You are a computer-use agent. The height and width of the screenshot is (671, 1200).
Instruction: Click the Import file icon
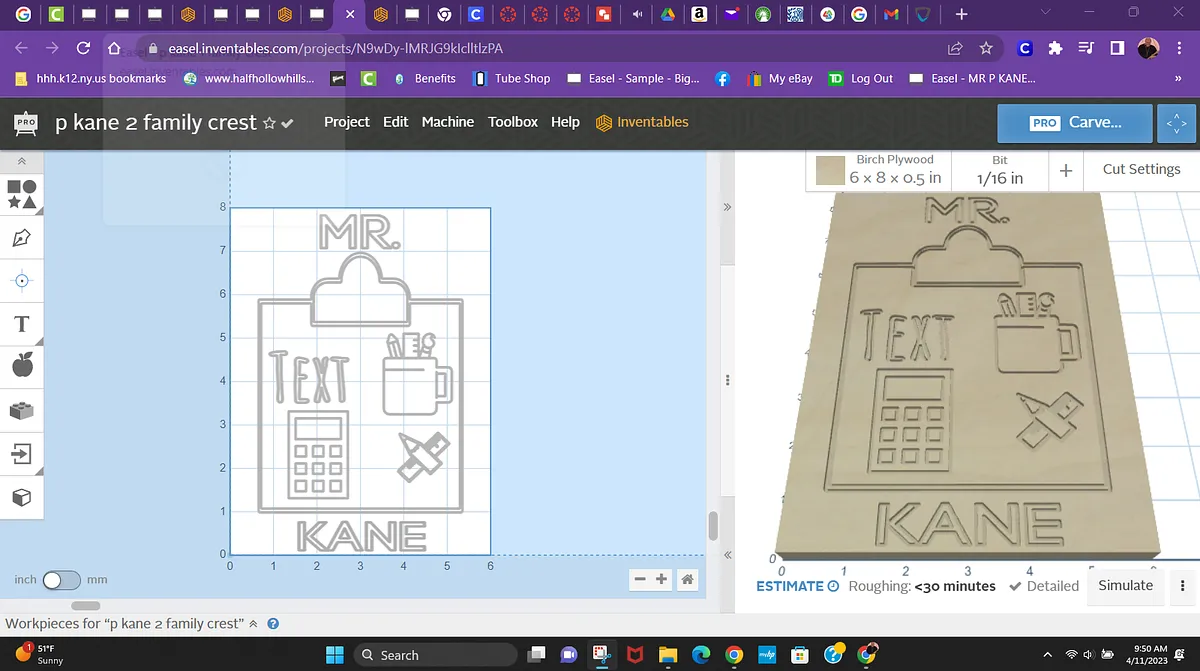coord(22,454)
